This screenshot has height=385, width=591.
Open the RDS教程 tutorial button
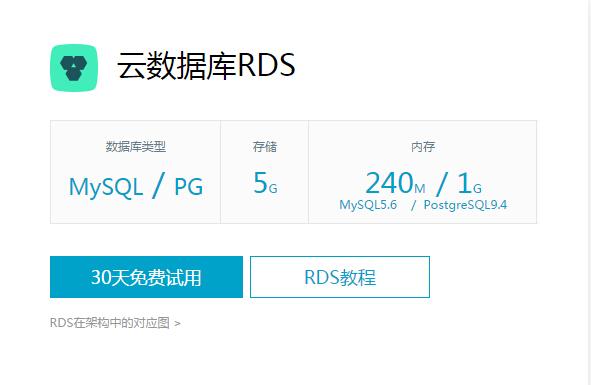click(x=340, y=277)
